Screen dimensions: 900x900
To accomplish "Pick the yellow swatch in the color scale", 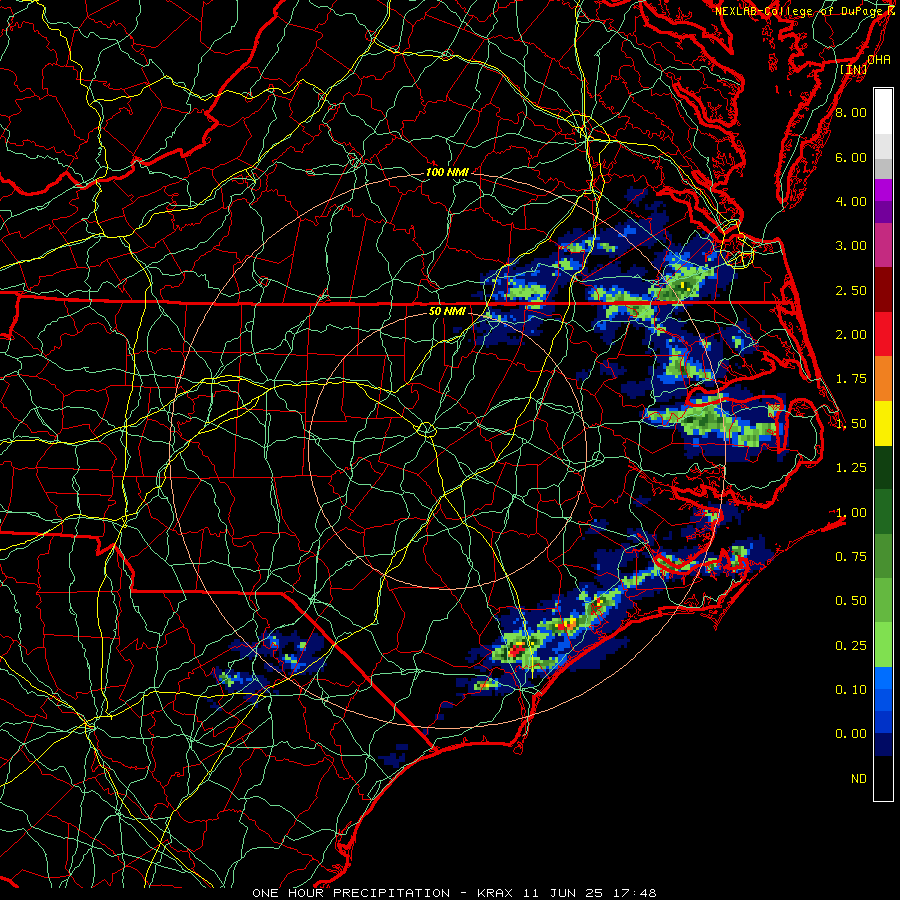I will pos(883,423).
